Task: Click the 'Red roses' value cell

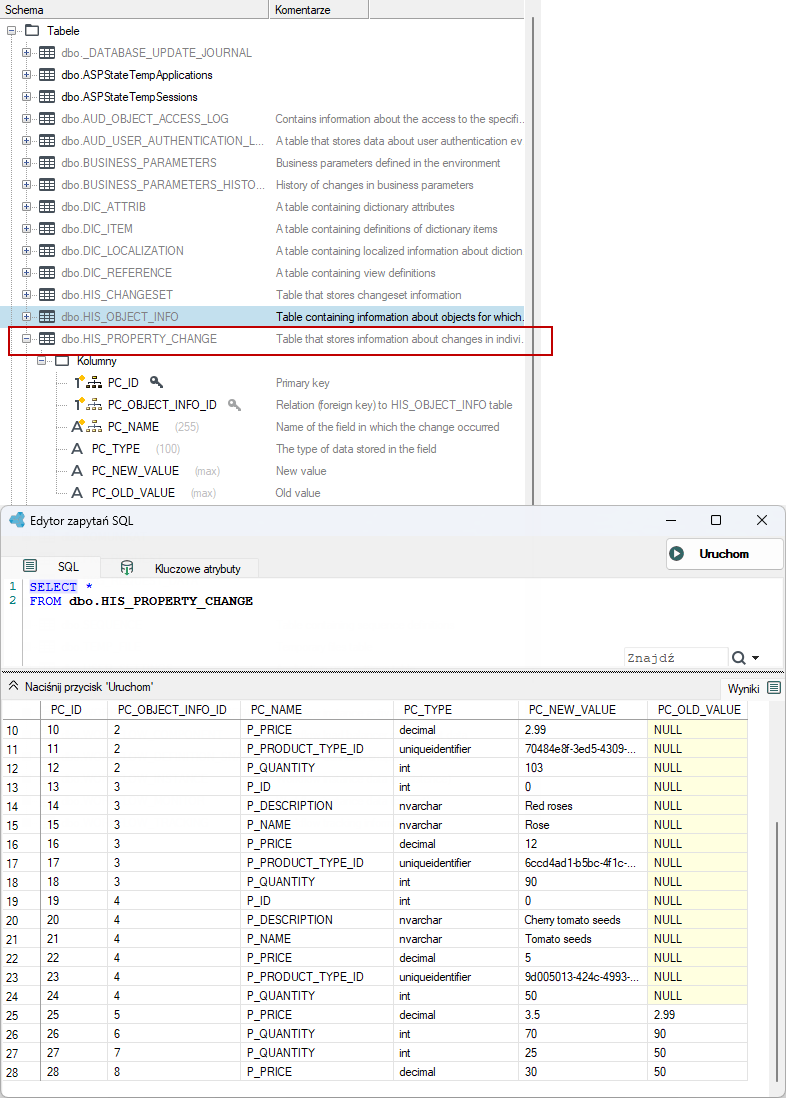Action: pyautogui.click(x=583, y=806)
